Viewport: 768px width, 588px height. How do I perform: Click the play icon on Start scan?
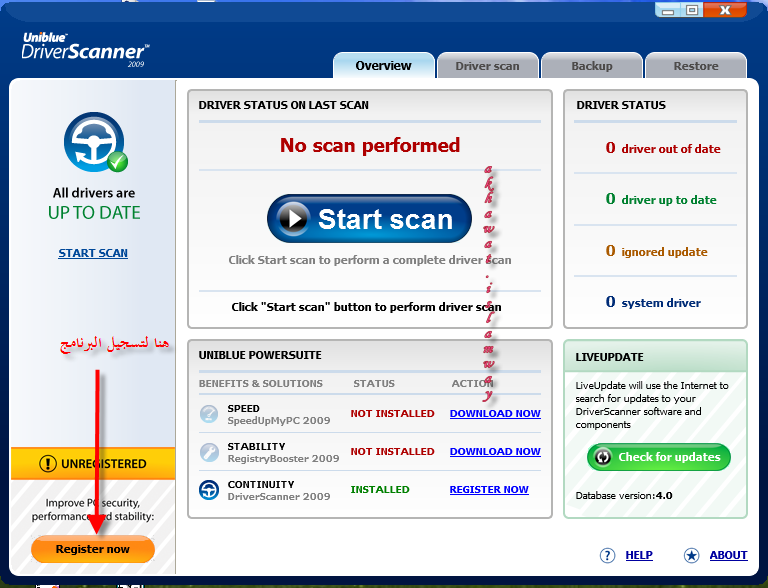pos(294,219)
